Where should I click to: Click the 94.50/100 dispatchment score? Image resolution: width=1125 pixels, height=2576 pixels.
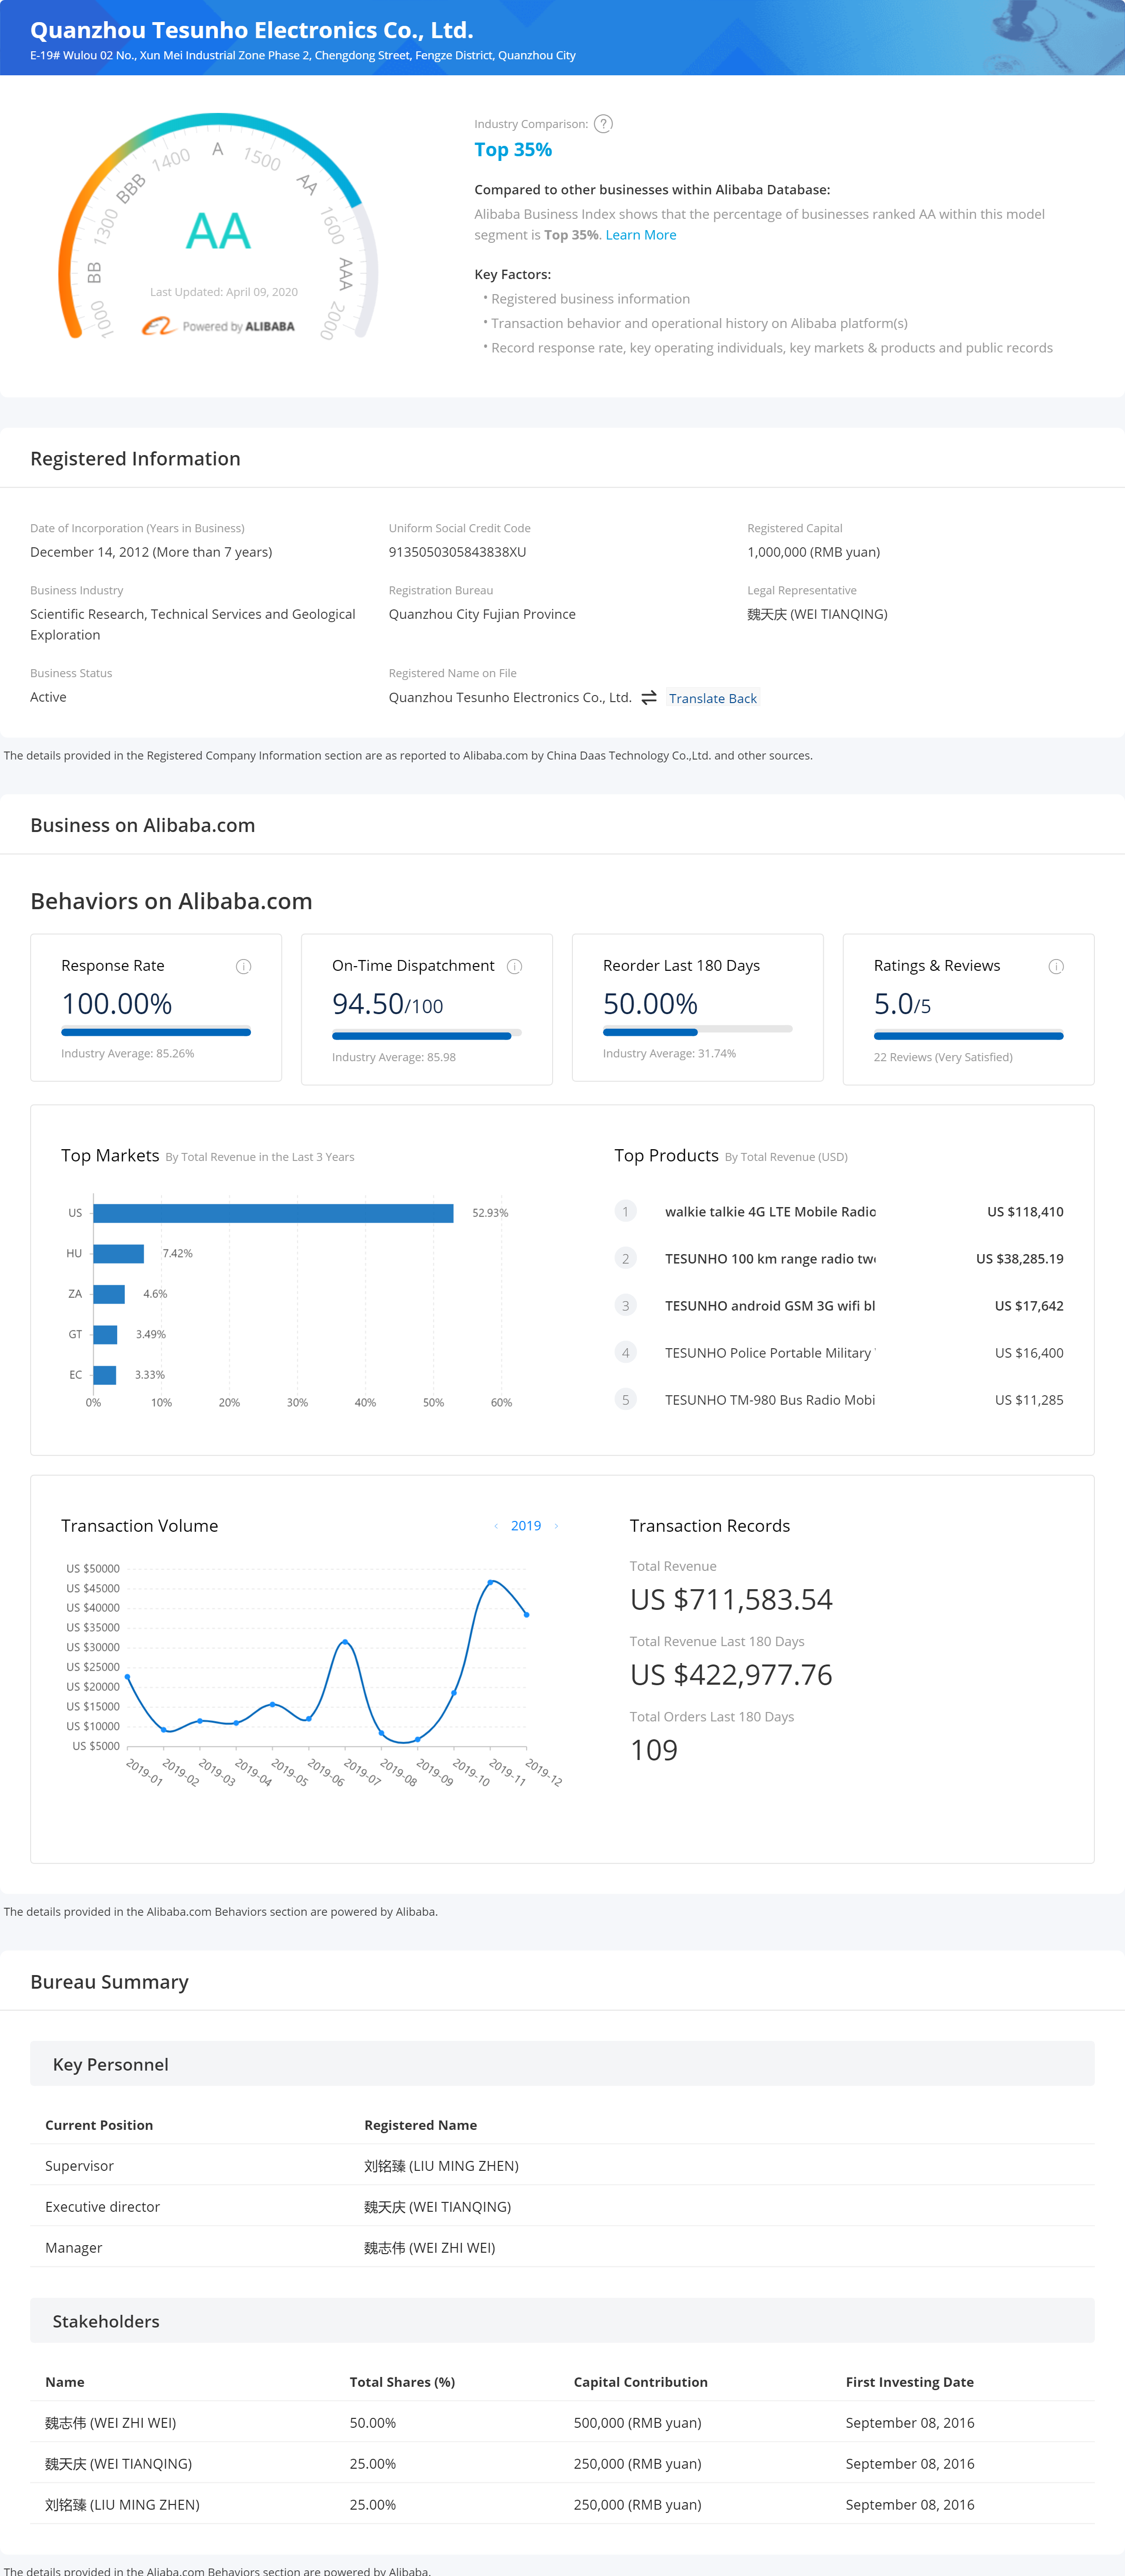(387, 1004)
